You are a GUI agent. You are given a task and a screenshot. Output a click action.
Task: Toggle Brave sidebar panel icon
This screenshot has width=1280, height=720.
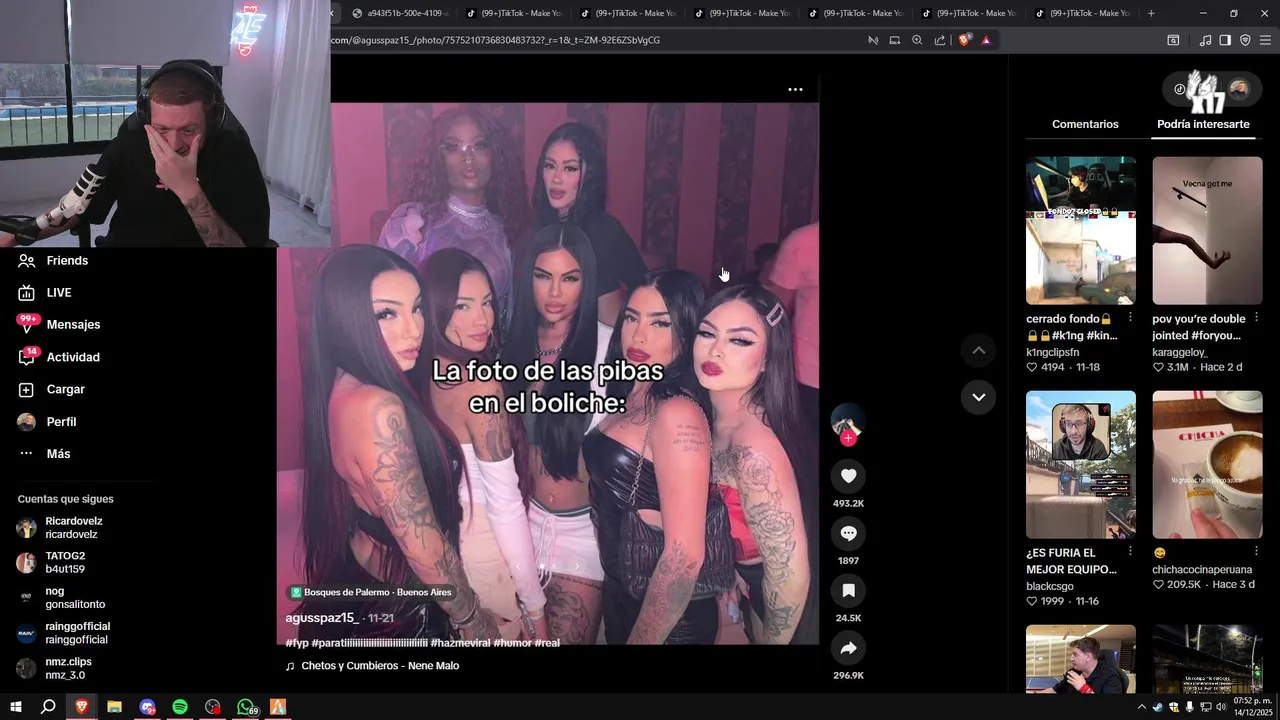(1225, 40)
